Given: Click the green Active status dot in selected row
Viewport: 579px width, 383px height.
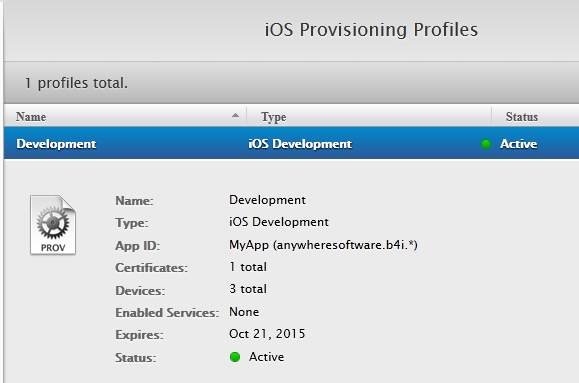Looking at the screenshot, I should click(x=486, y=144).
